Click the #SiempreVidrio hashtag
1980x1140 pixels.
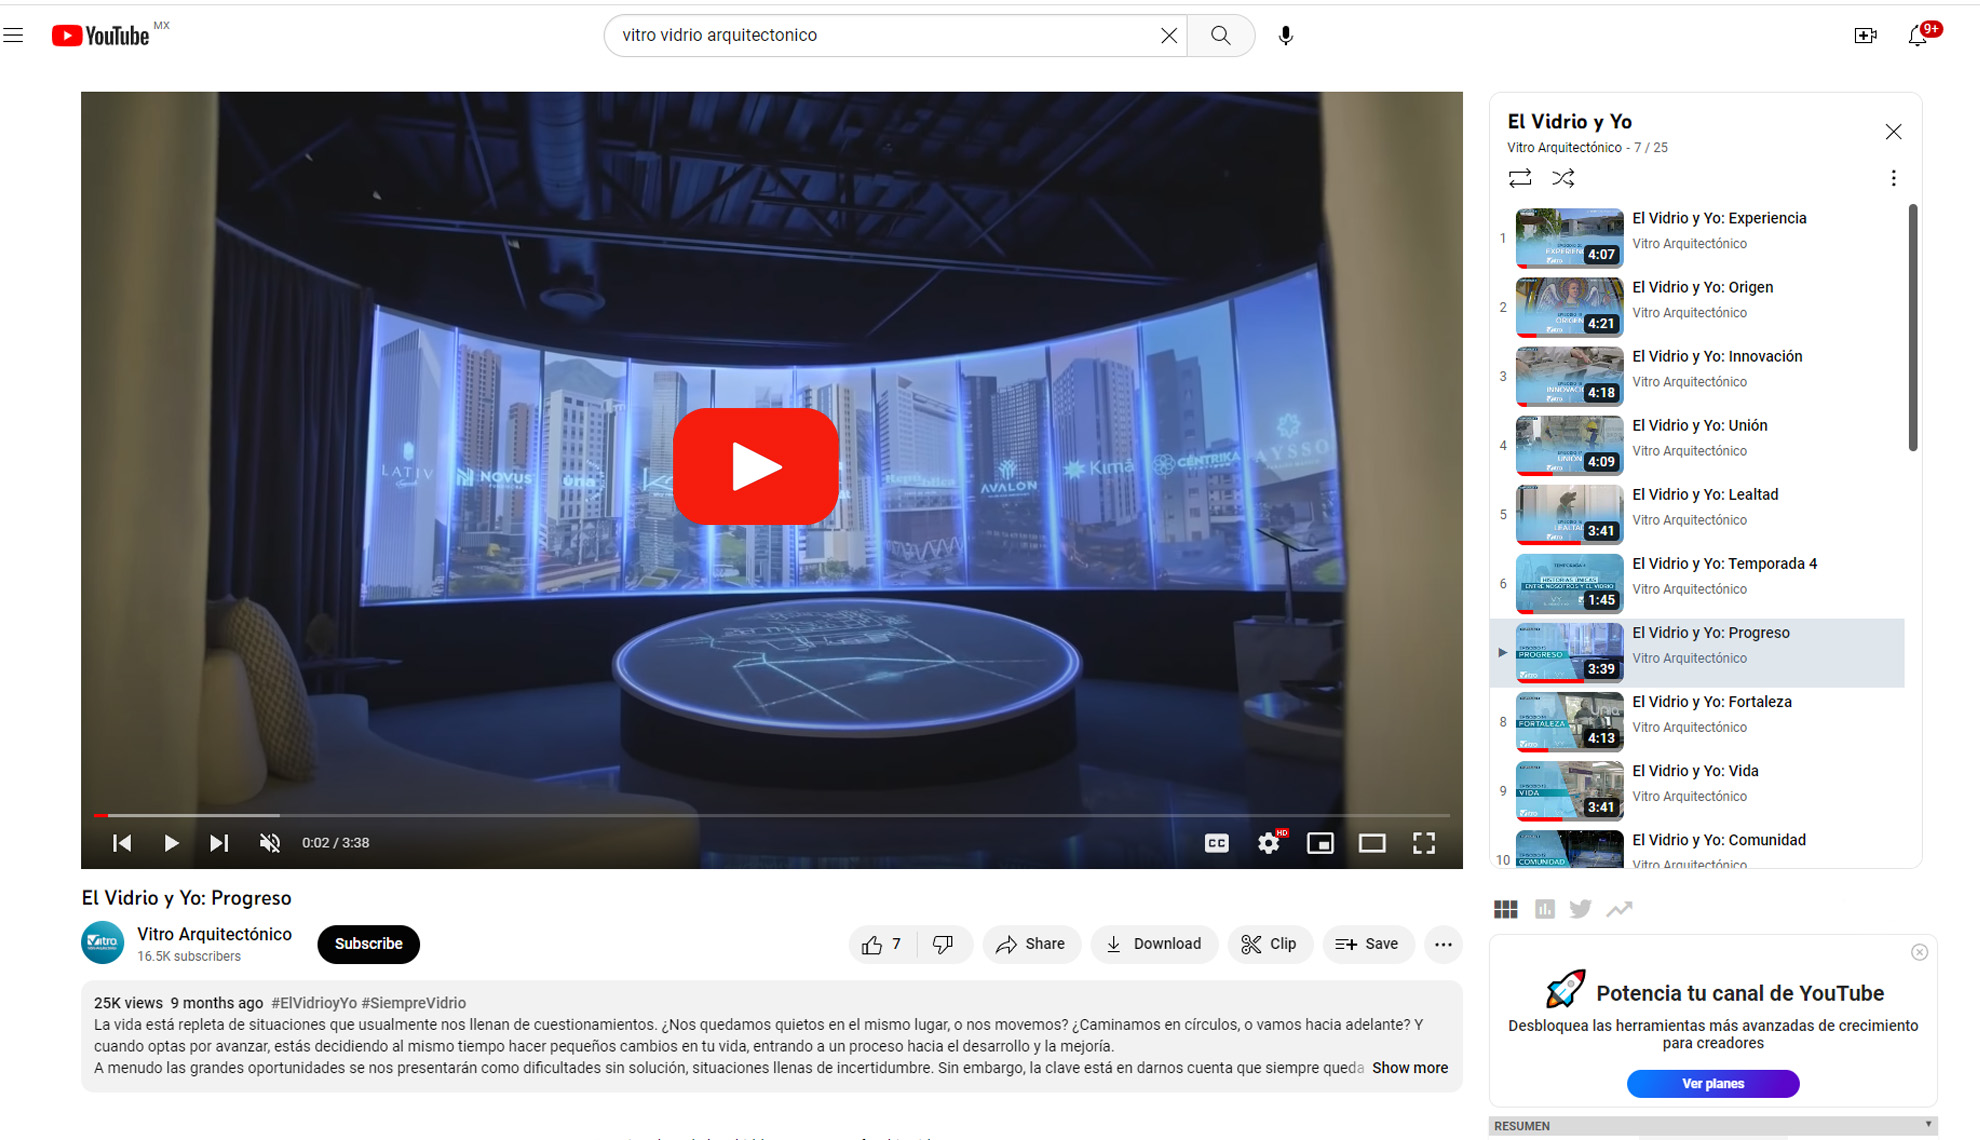tap(414, 1003)
